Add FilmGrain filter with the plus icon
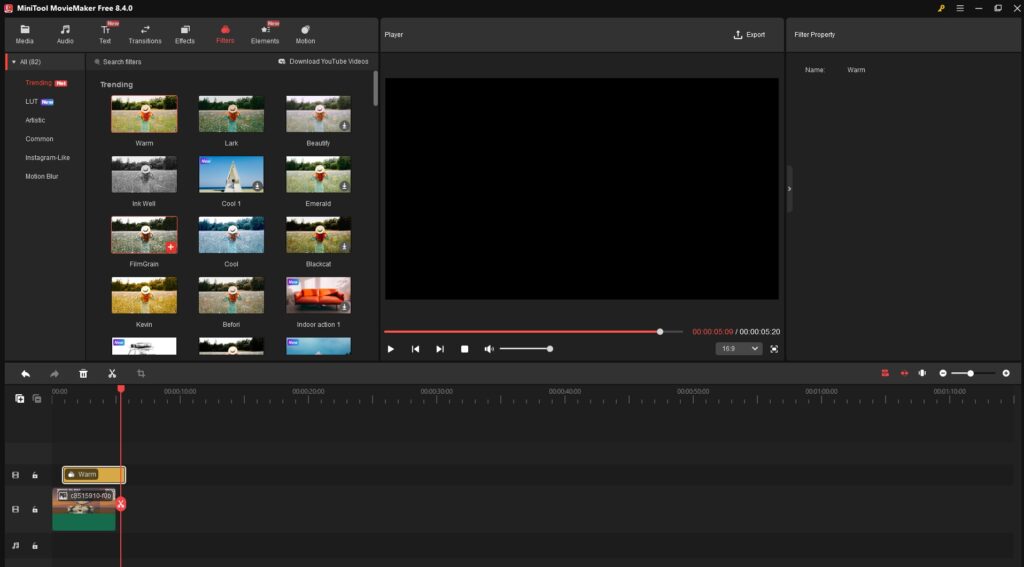The width and height of the screenshot is (1024, 567). (170, 247)
